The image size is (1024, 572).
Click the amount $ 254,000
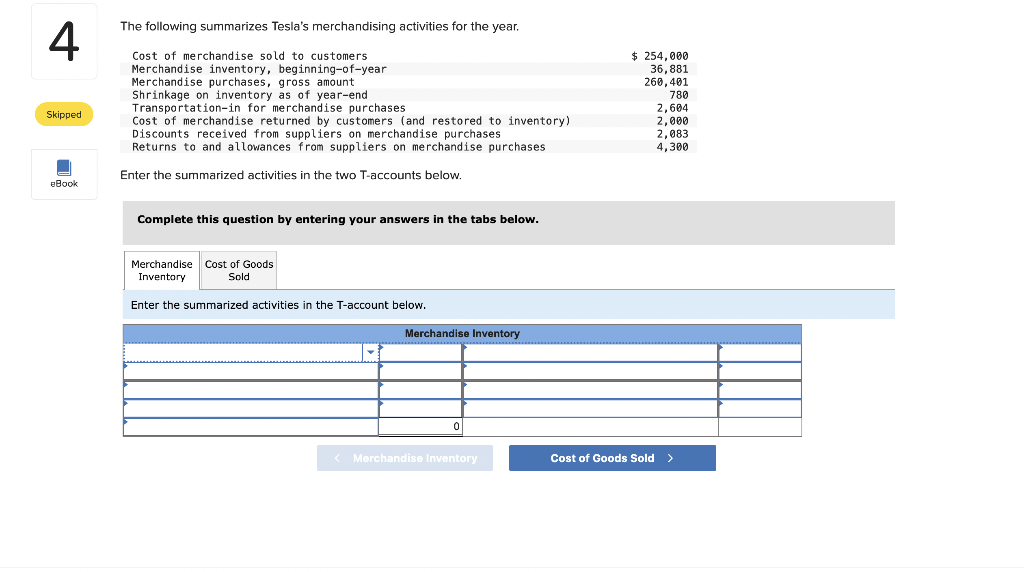(x=660, y=56)
